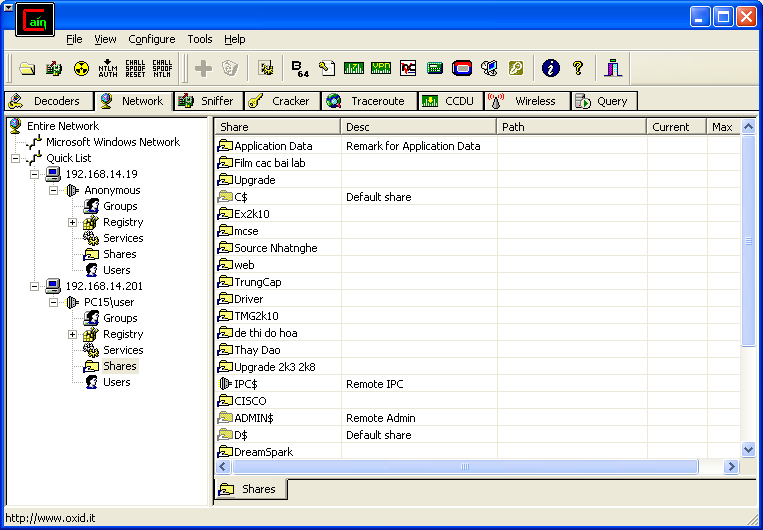
Task: Collapse the Quick List tree node
Action: [x=15, y=158]
